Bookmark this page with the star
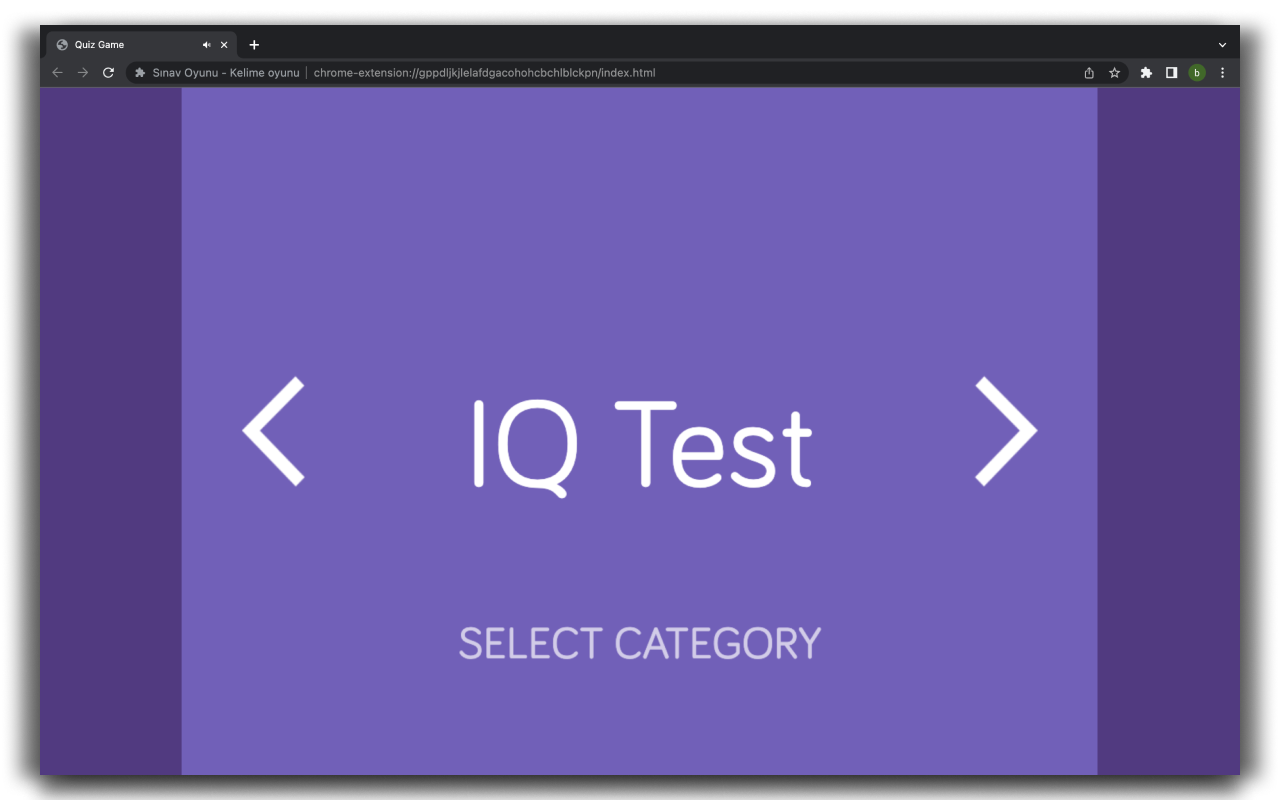The width and height of the screenshot is (1280, 800). 1114,73
